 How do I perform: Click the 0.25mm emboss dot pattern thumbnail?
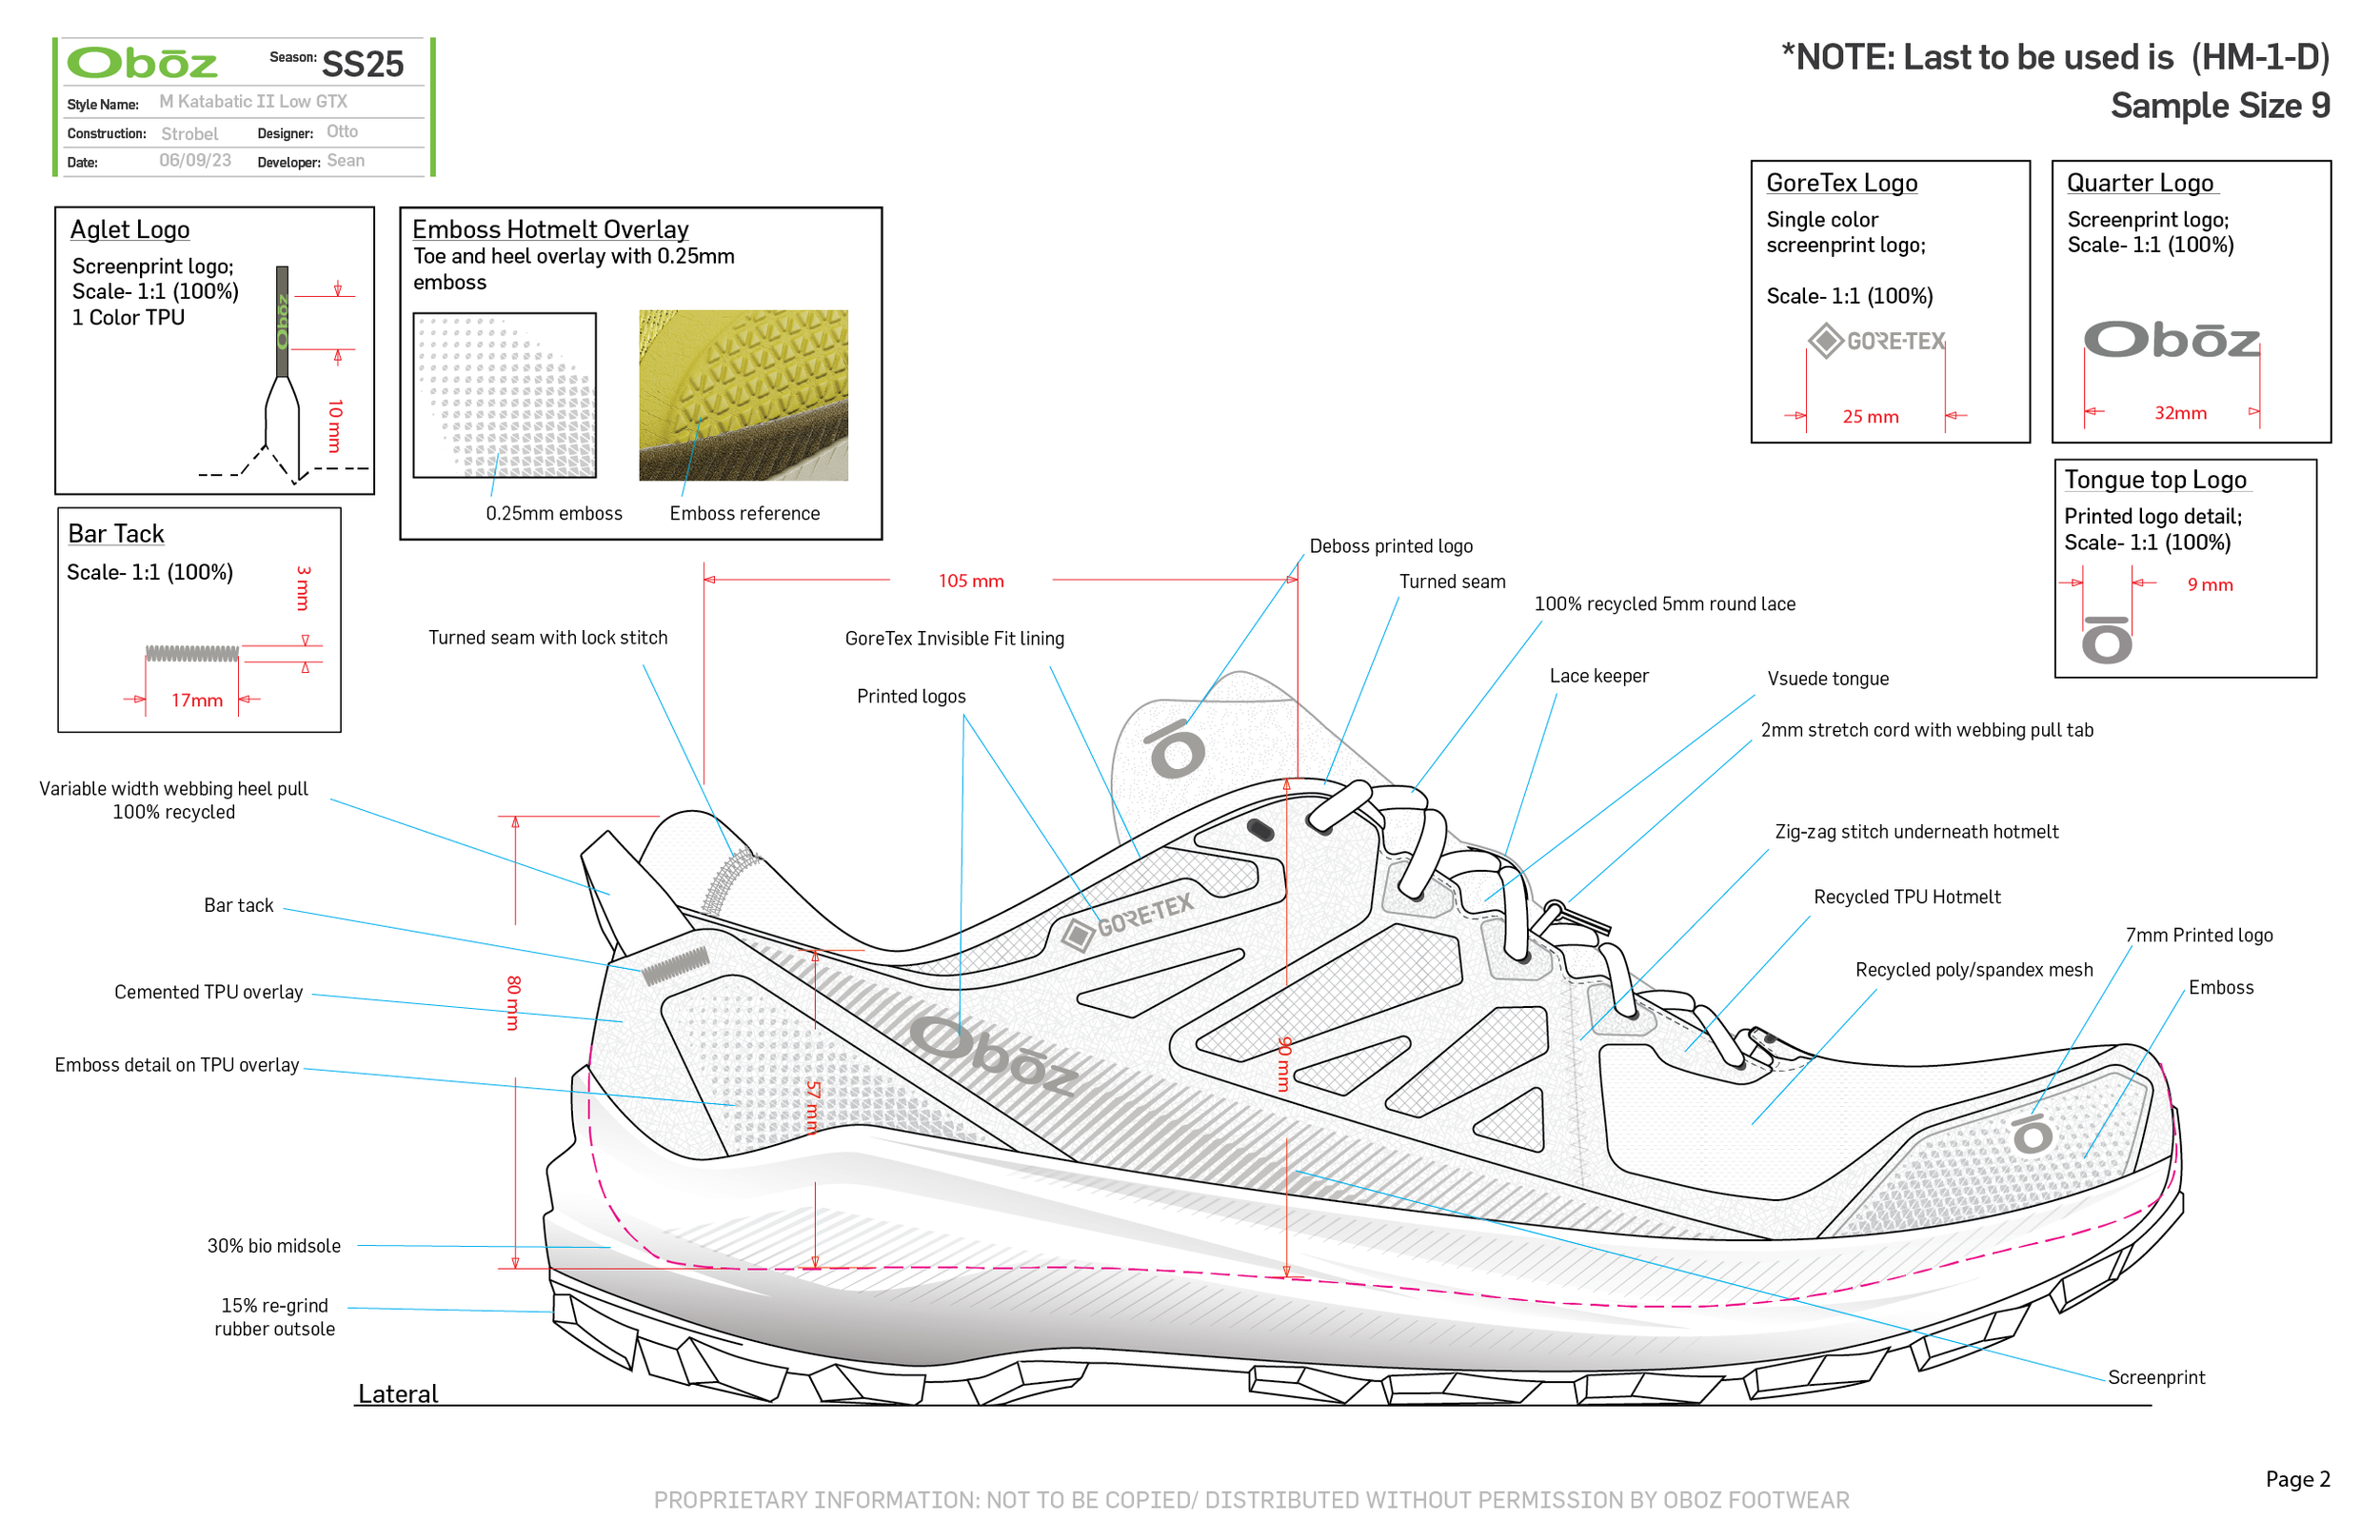coord(505,395)
